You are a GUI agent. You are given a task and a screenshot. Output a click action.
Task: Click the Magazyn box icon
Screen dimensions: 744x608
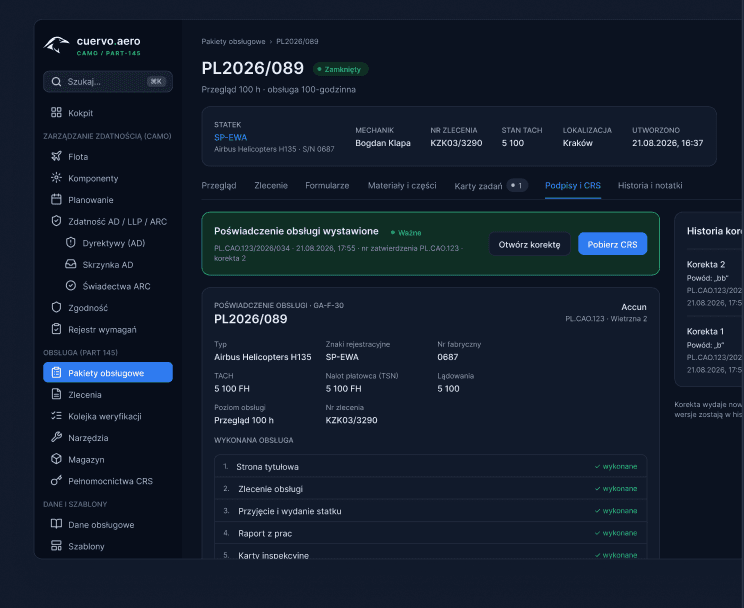[56, 459]
